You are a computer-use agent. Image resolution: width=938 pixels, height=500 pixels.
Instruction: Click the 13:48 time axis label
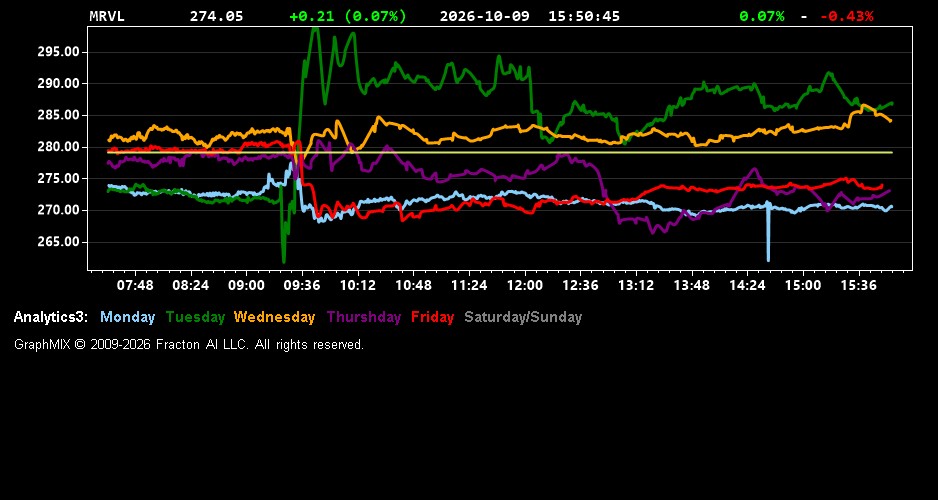coord(692,285)
